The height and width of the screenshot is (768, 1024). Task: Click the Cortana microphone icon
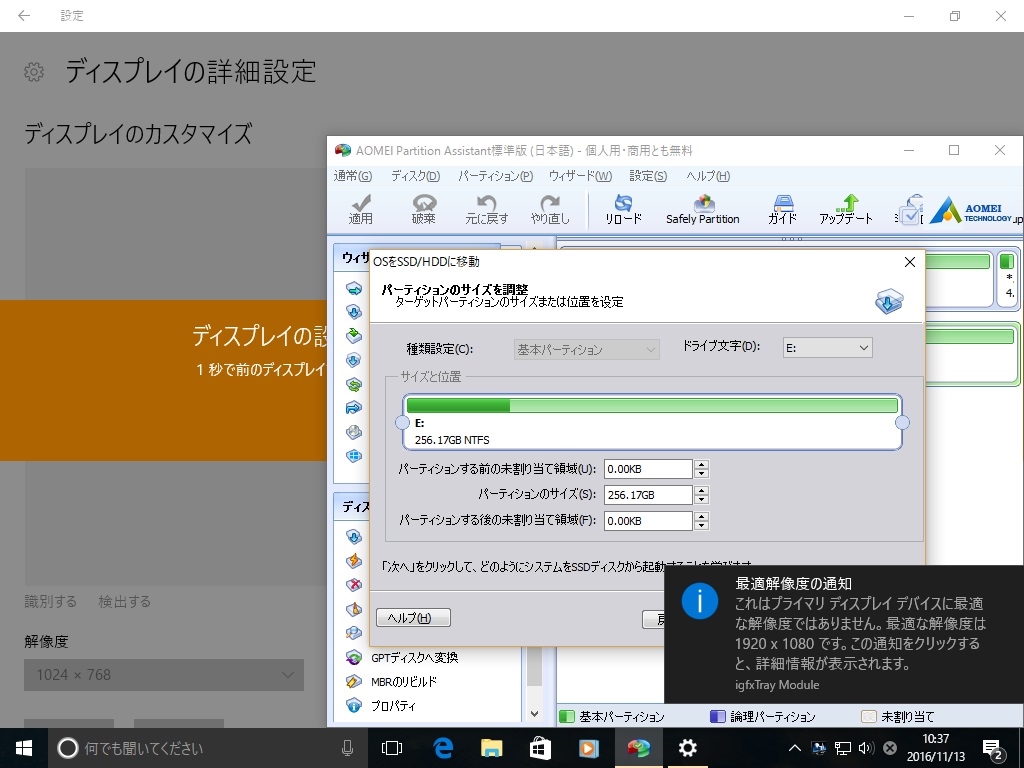coord(347,748)
